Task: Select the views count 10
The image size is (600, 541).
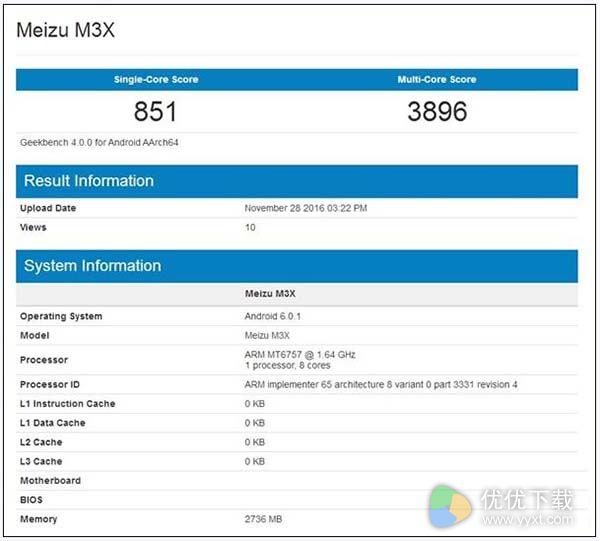Action: 250,227
